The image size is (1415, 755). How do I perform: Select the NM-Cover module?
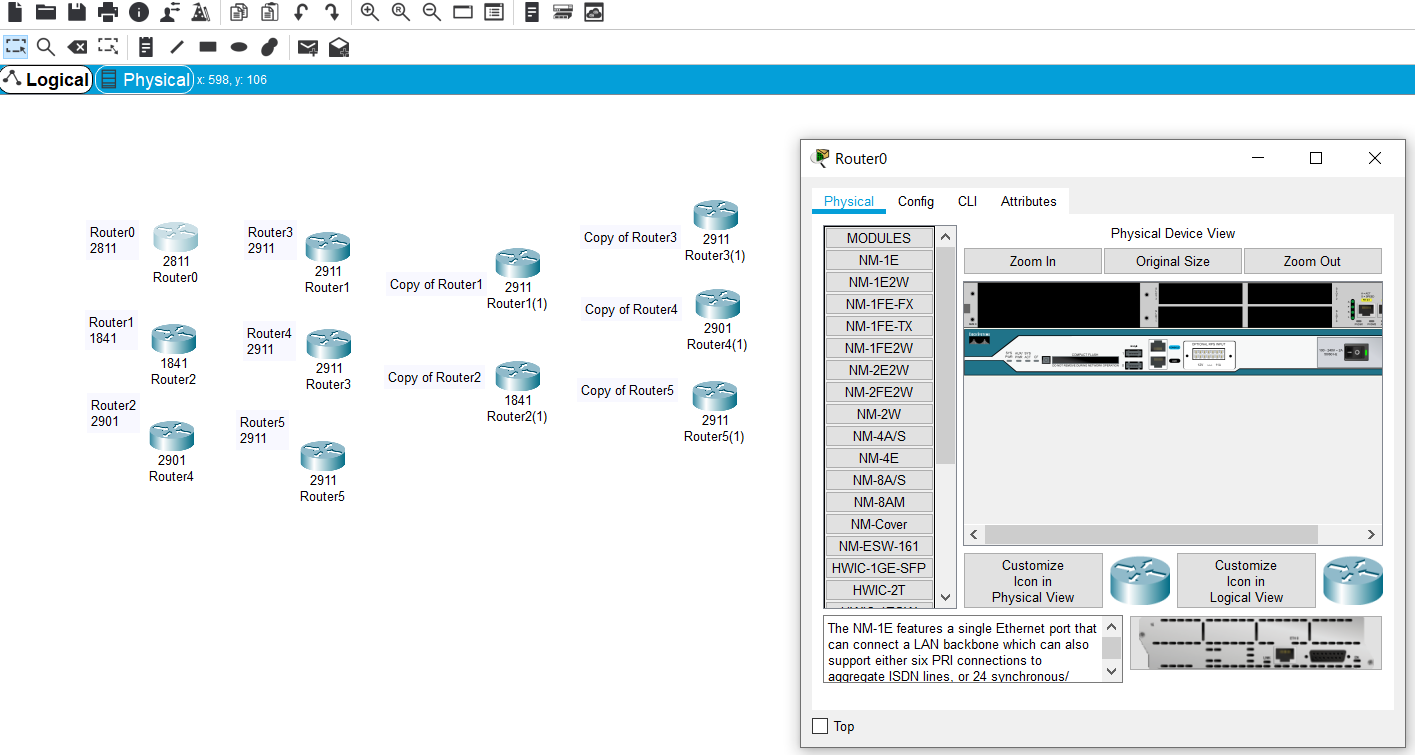coord(879,524)
